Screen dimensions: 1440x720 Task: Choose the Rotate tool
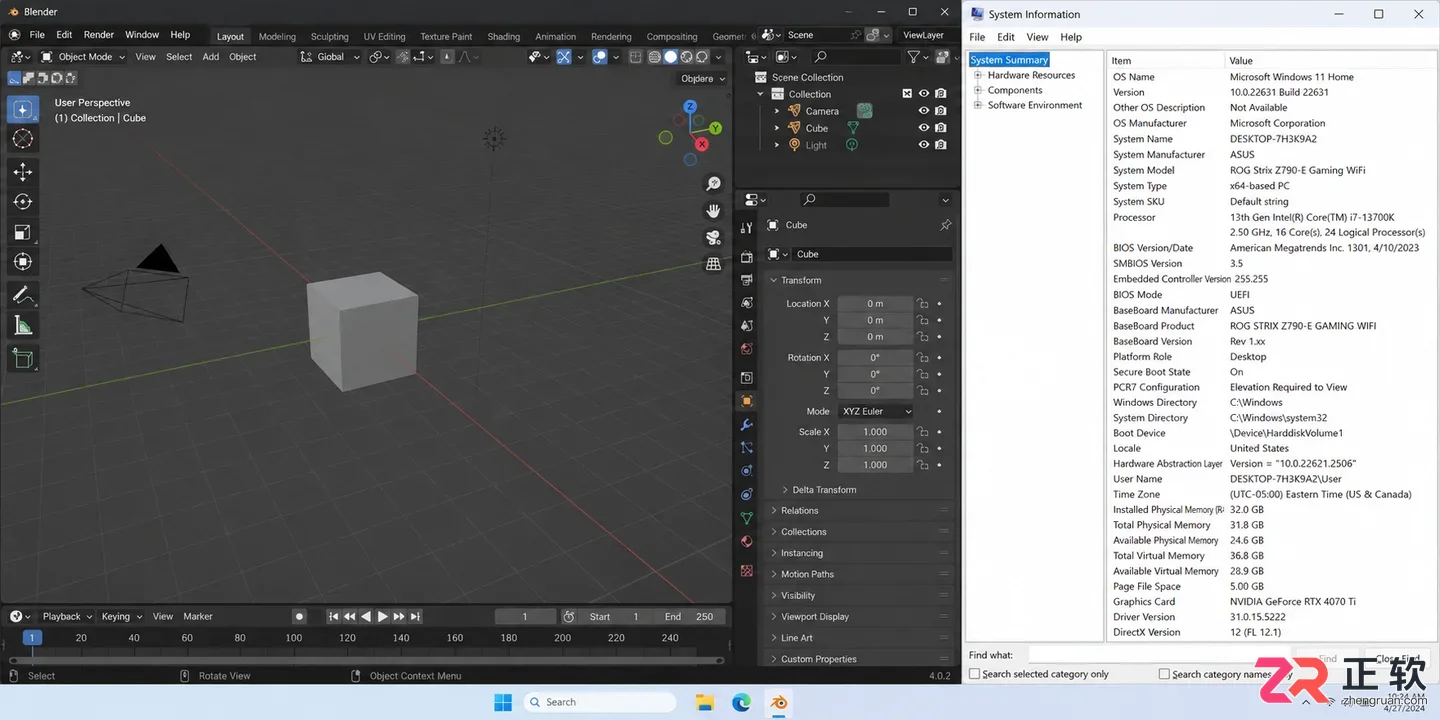point(22,202)
